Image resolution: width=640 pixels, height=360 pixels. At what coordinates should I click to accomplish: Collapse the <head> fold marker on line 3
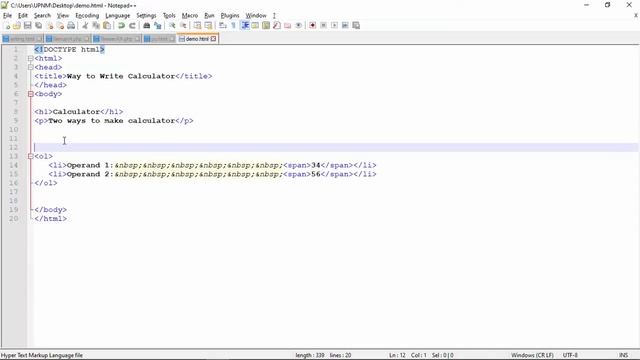[x=31, y=67]
